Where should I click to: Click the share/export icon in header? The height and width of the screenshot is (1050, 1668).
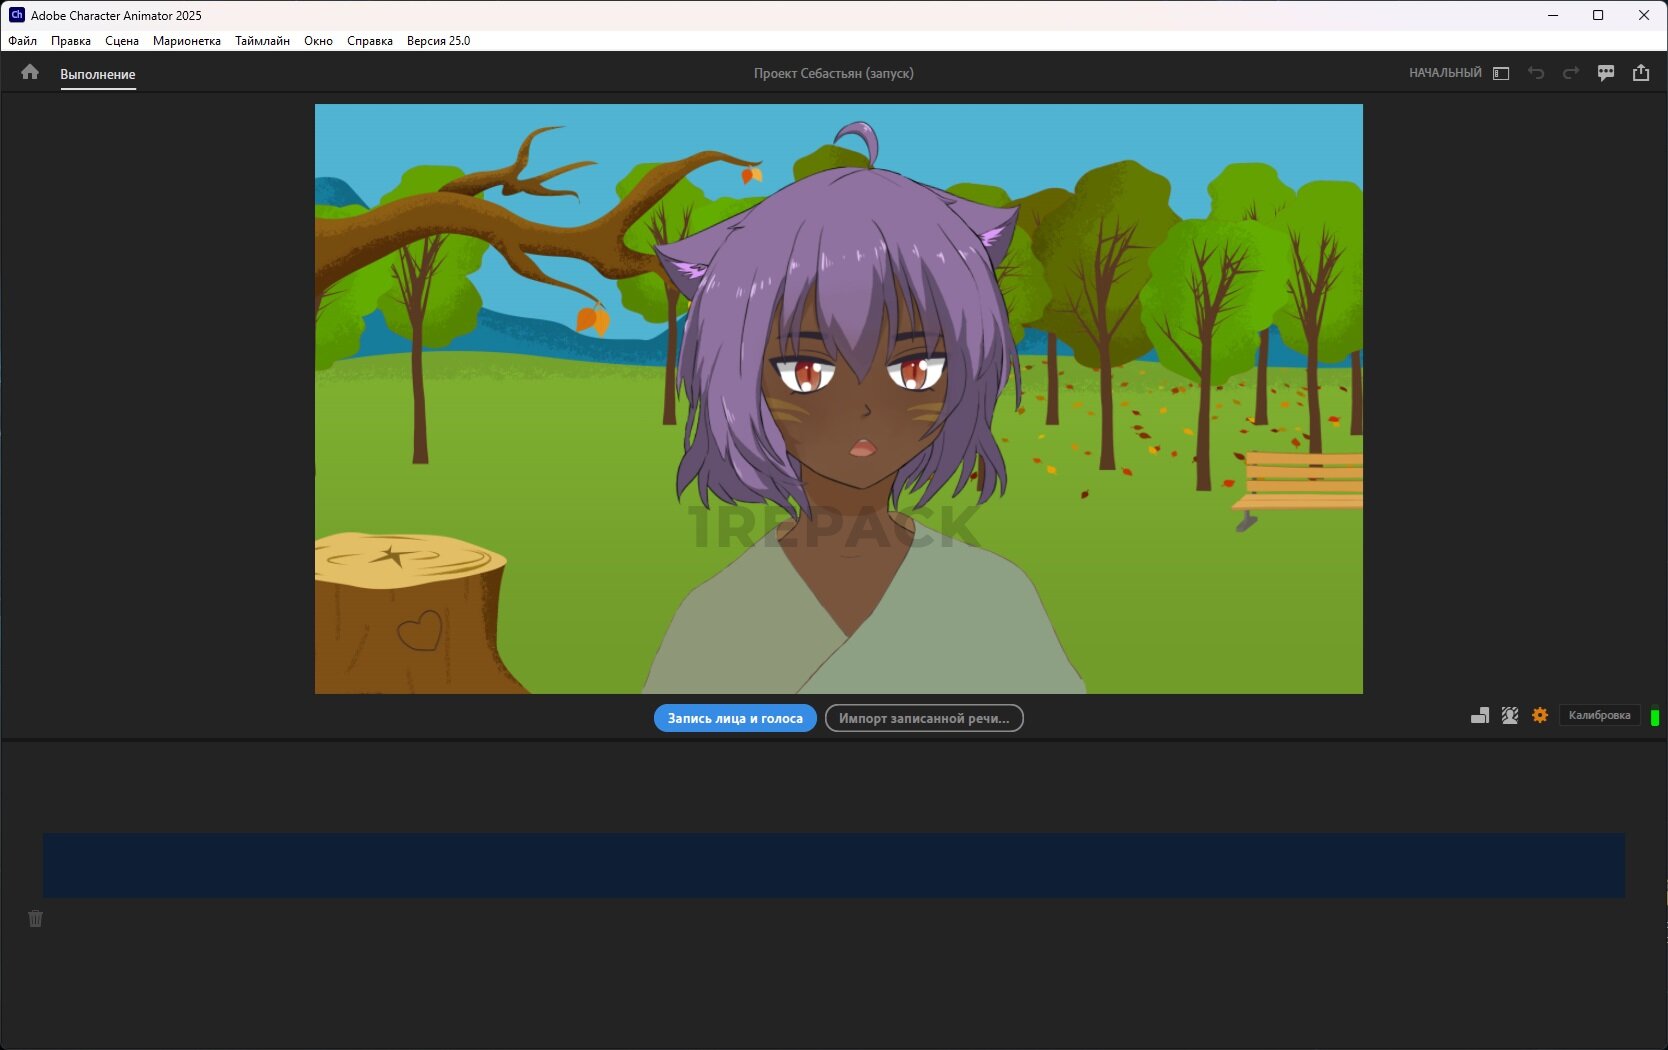[x=1641, y=73]
